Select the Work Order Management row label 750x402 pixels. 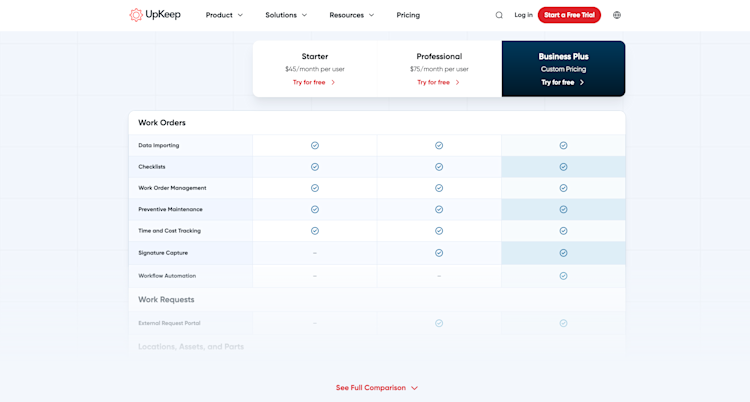click(172, 188)
